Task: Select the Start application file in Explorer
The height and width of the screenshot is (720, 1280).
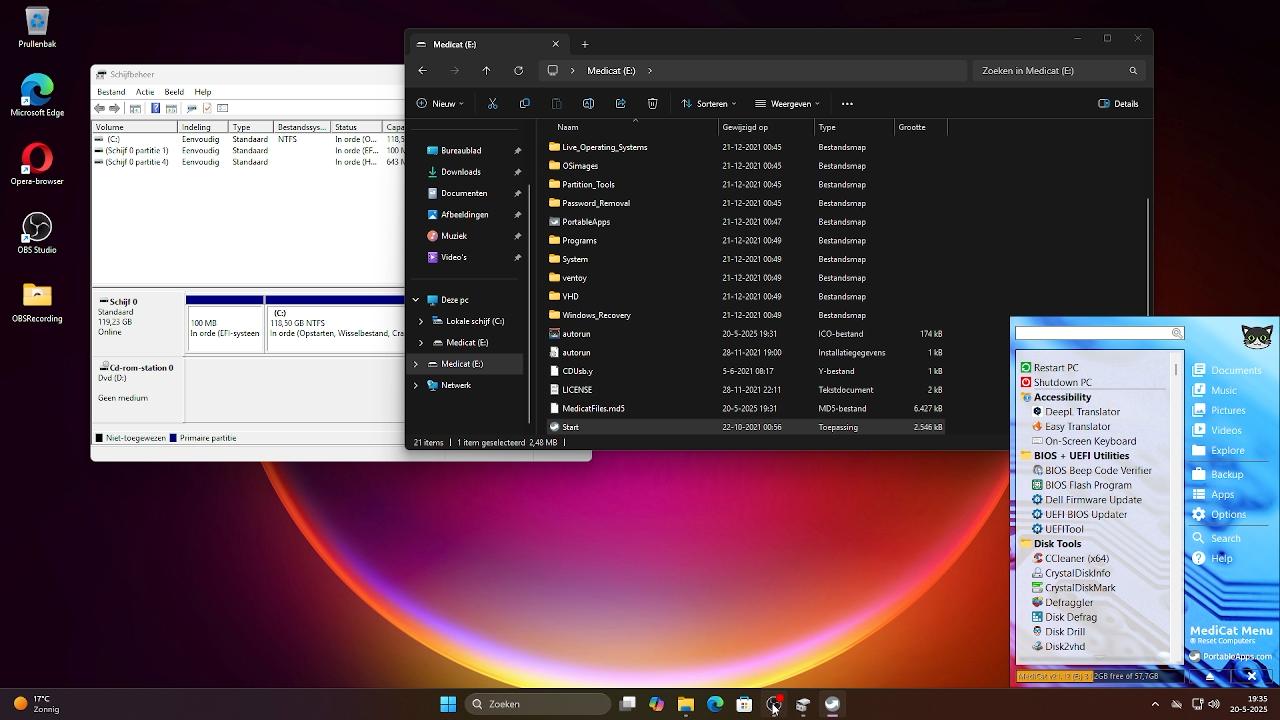Action: [x=745, y=427]
